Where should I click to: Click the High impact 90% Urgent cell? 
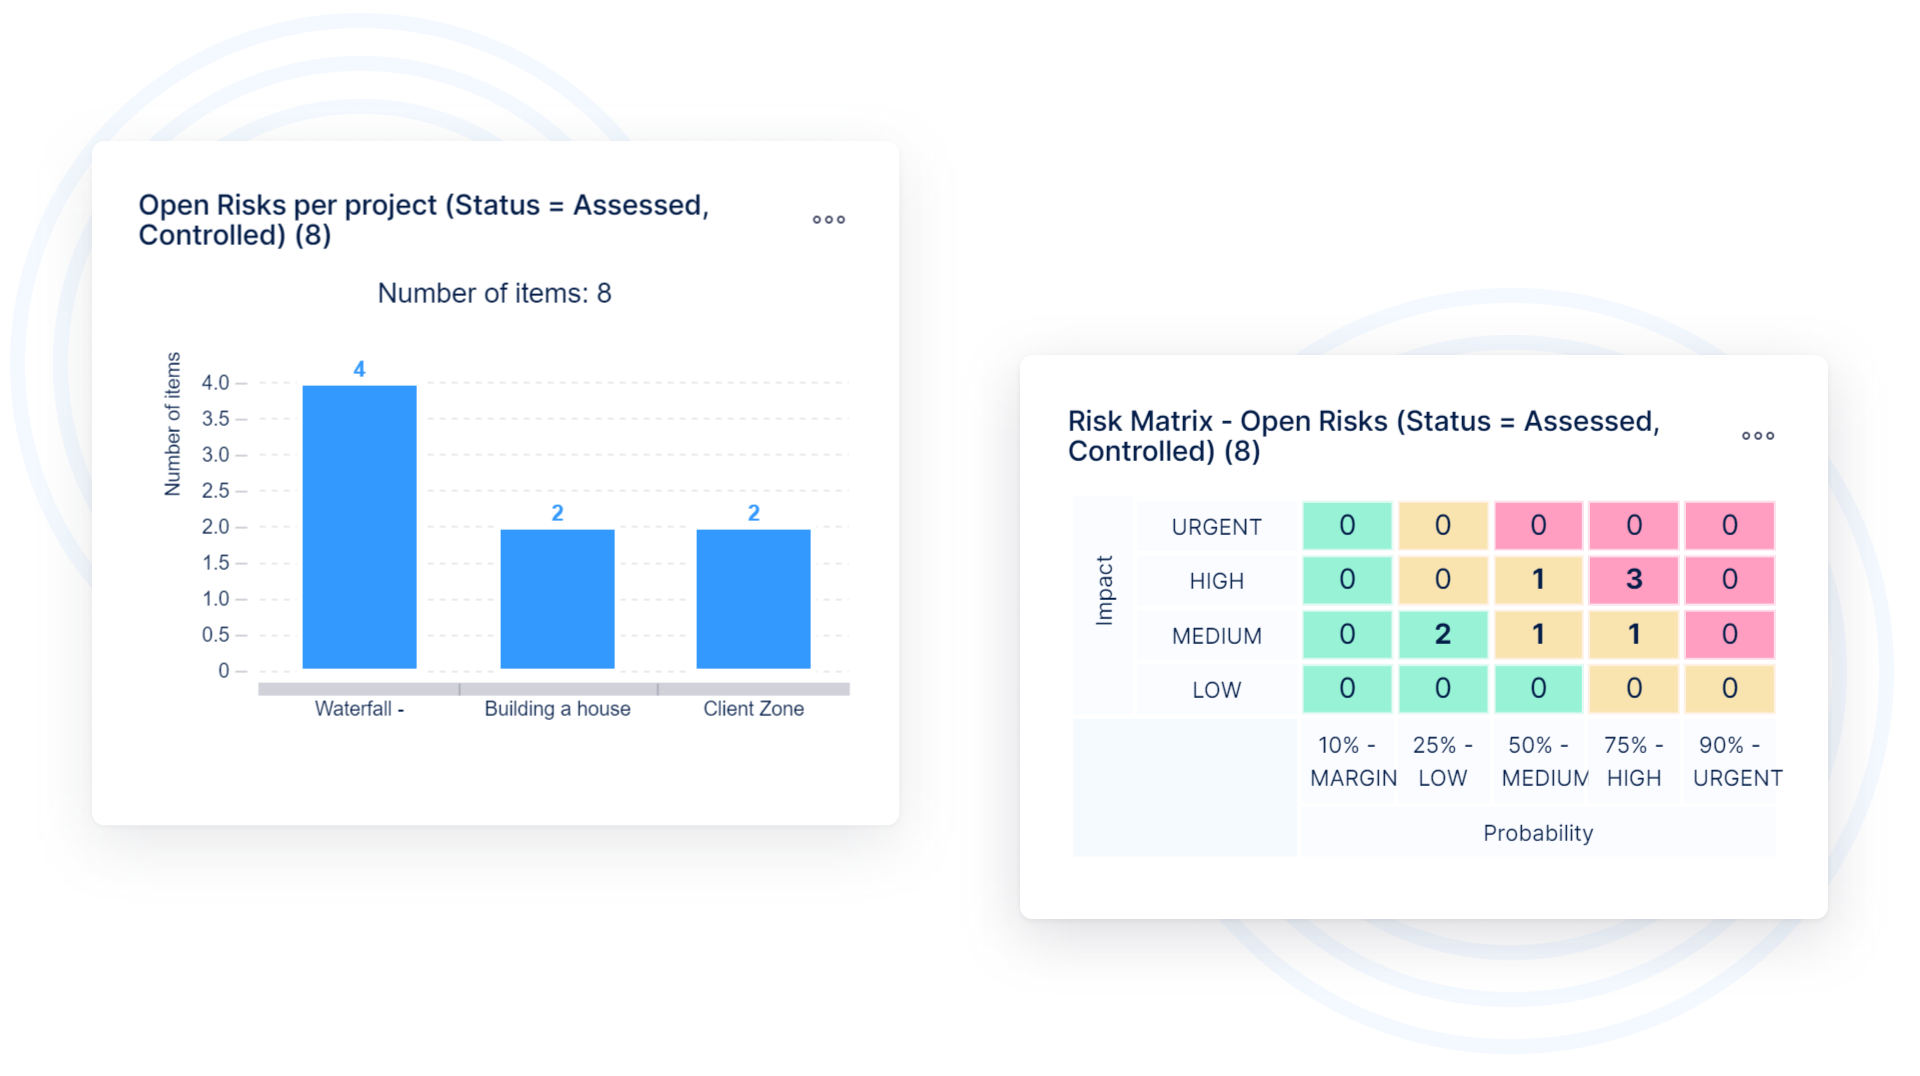(x=1729, y=580)
